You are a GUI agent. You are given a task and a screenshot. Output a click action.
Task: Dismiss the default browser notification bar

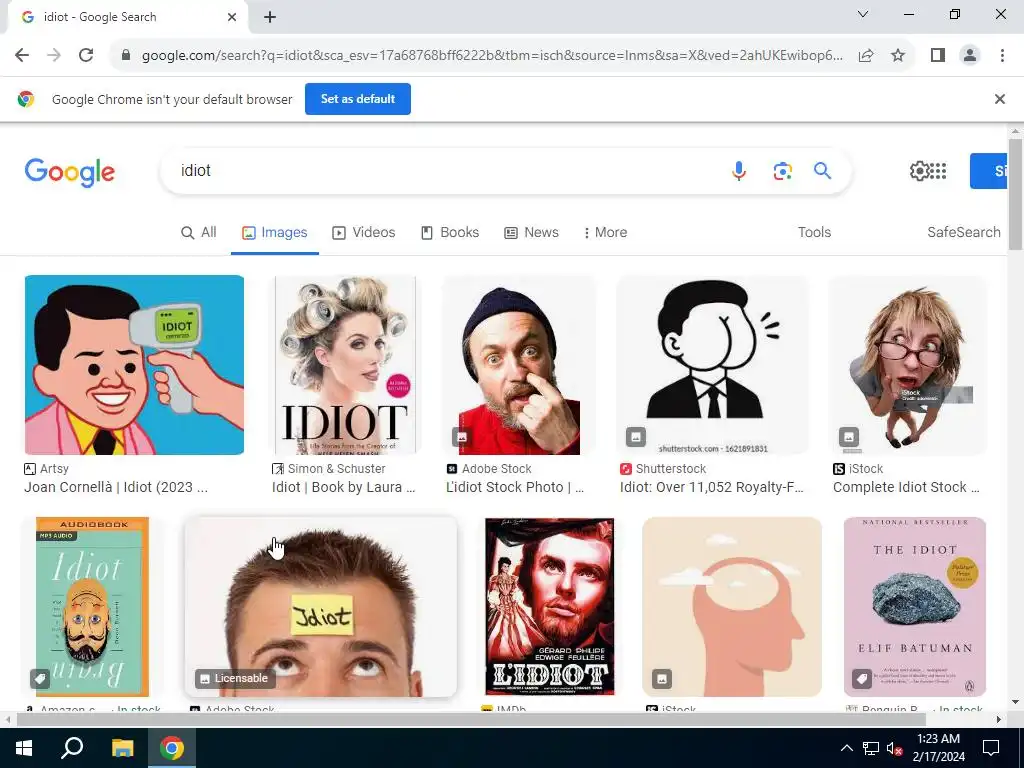(x=1000, y=99)
